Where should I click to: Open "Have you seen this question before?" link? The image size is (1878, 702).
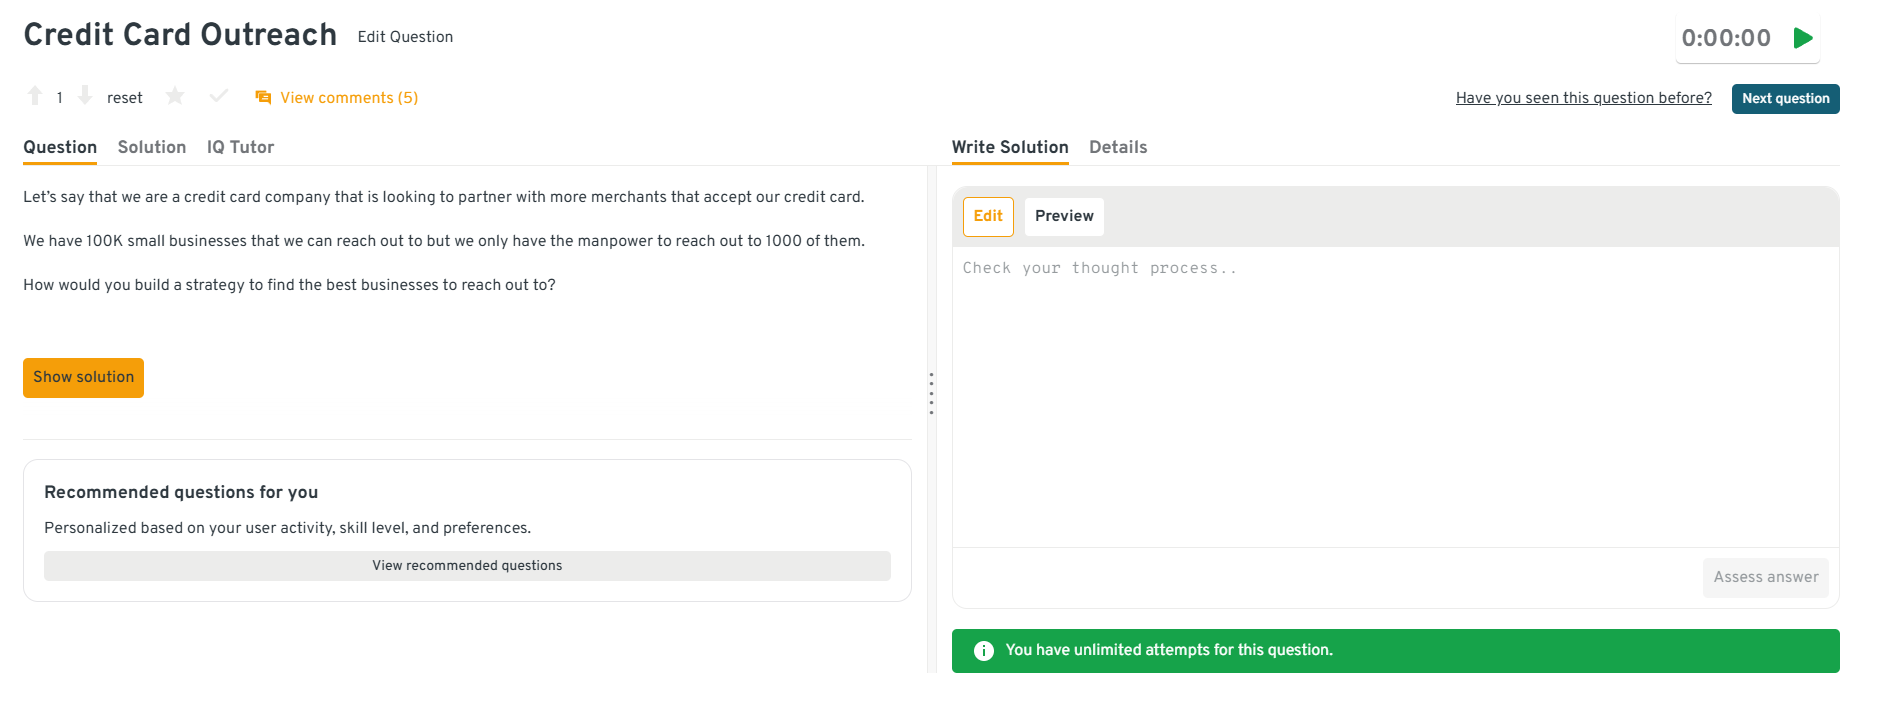point(1583,98)
